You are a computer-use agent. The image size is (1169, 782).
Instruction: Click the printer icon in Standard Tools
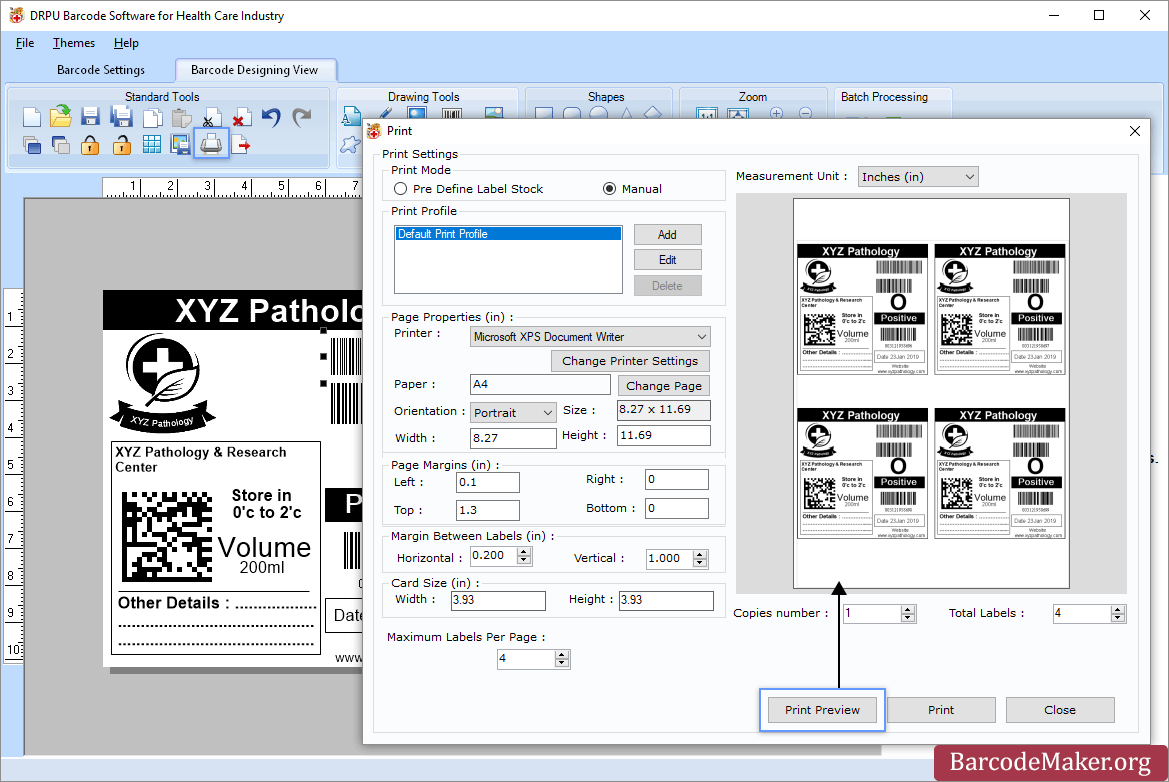(211, 144)
